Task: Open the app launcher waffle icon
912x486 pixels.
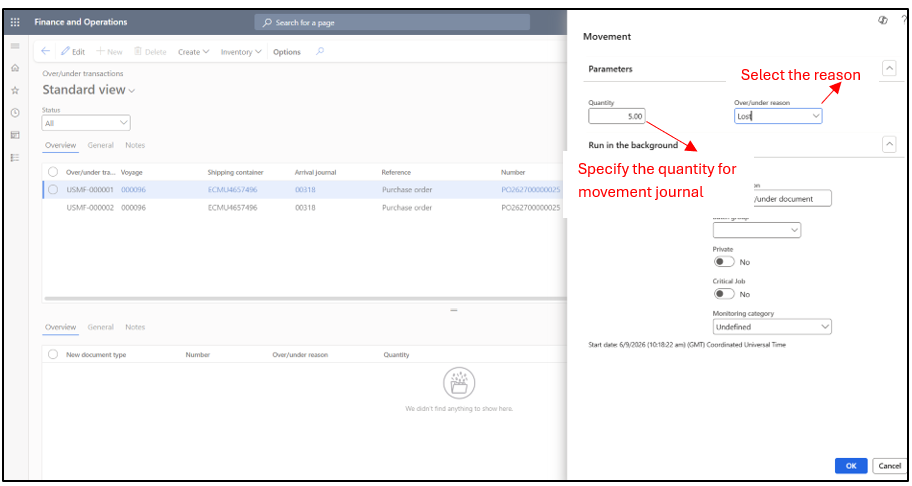Action: coord(15,22)
